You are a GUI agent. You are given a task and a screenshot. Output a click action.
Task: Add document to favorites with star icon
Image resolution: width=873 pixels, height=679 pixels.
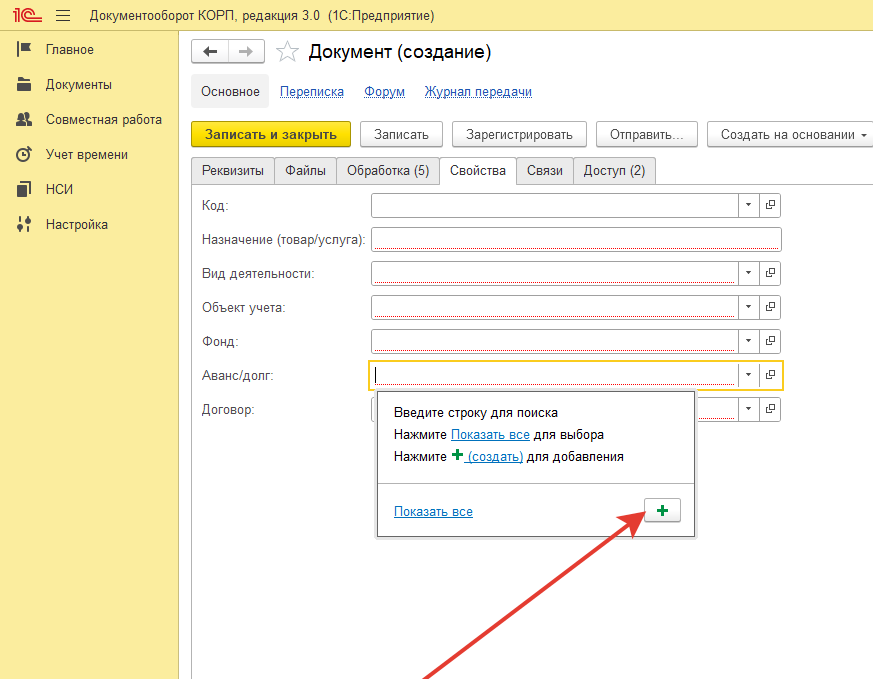(x=287, y=53)
